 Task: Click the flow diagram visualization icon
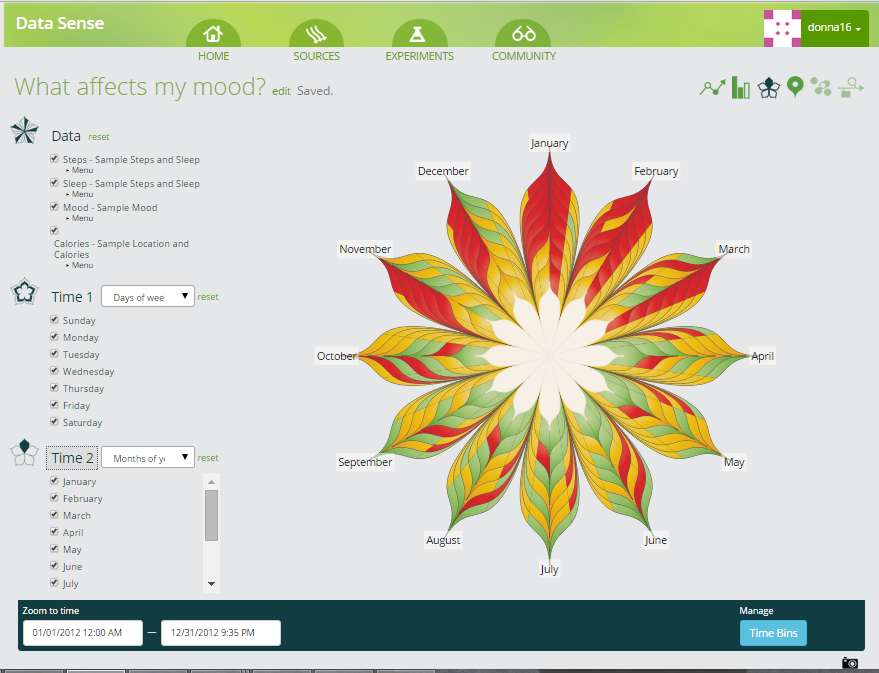[851, 87]
